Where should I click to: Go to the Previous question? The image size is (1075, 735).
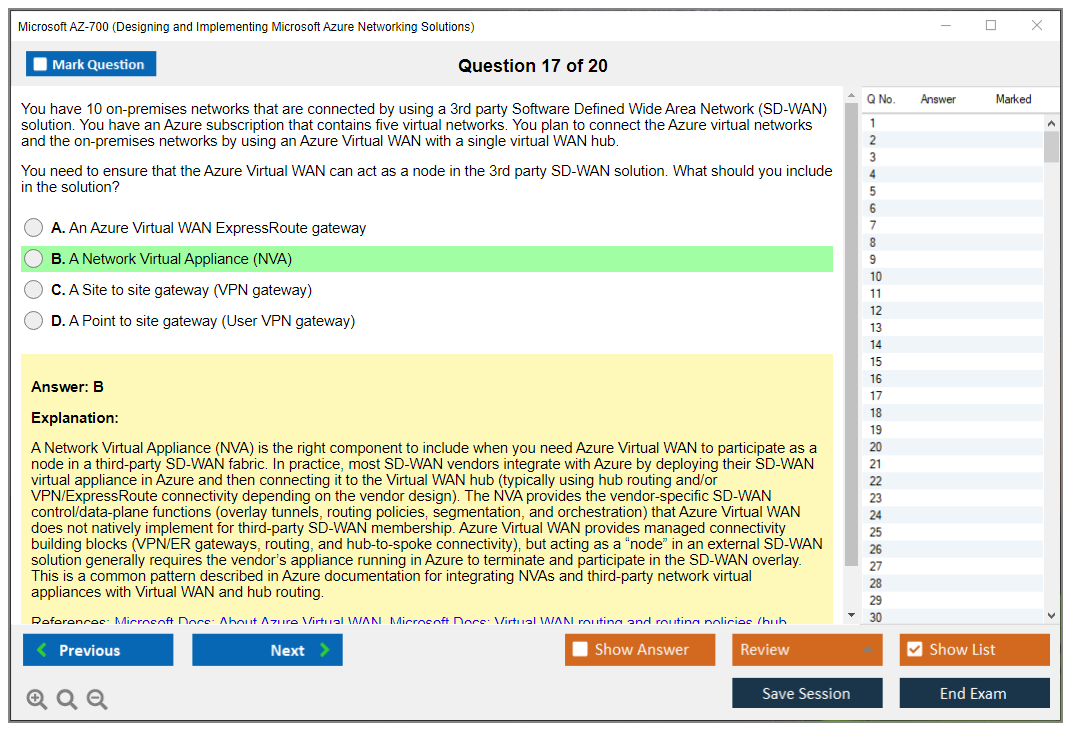(x=98, y=650)
